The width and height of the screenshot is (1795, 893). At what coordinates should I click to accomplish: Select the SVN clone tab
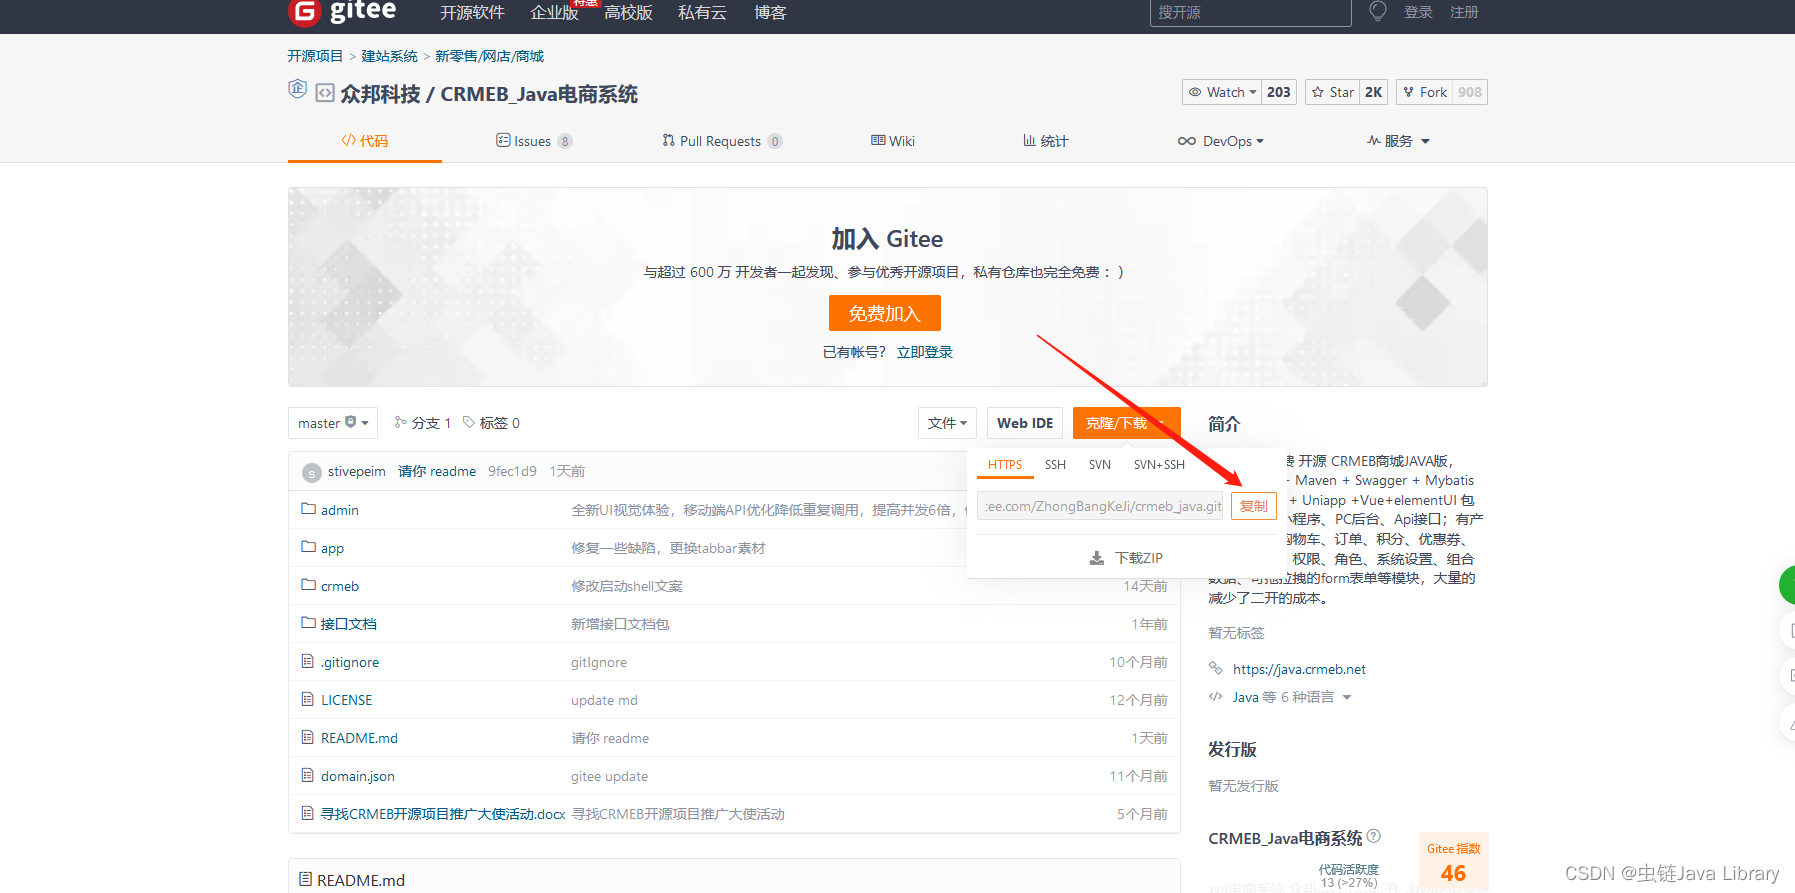(1100, 465)
